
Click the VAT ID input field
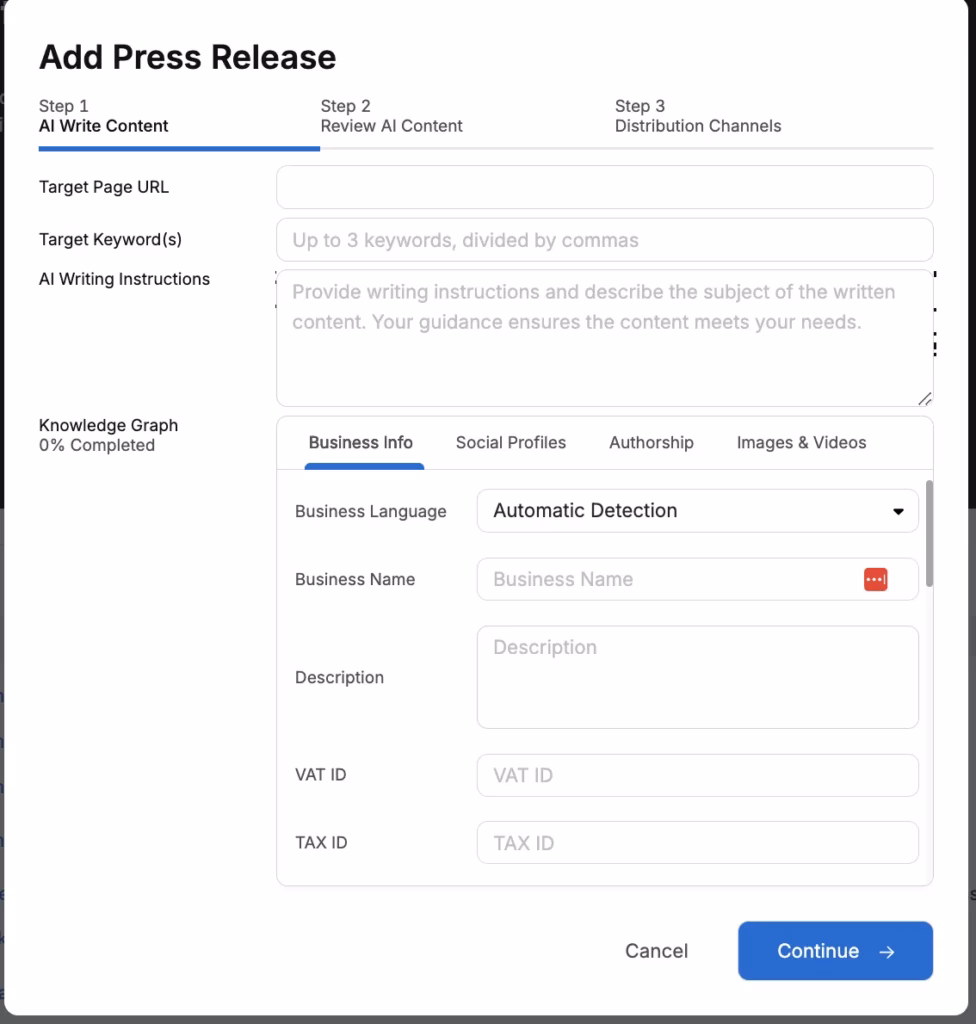point(697,775)
